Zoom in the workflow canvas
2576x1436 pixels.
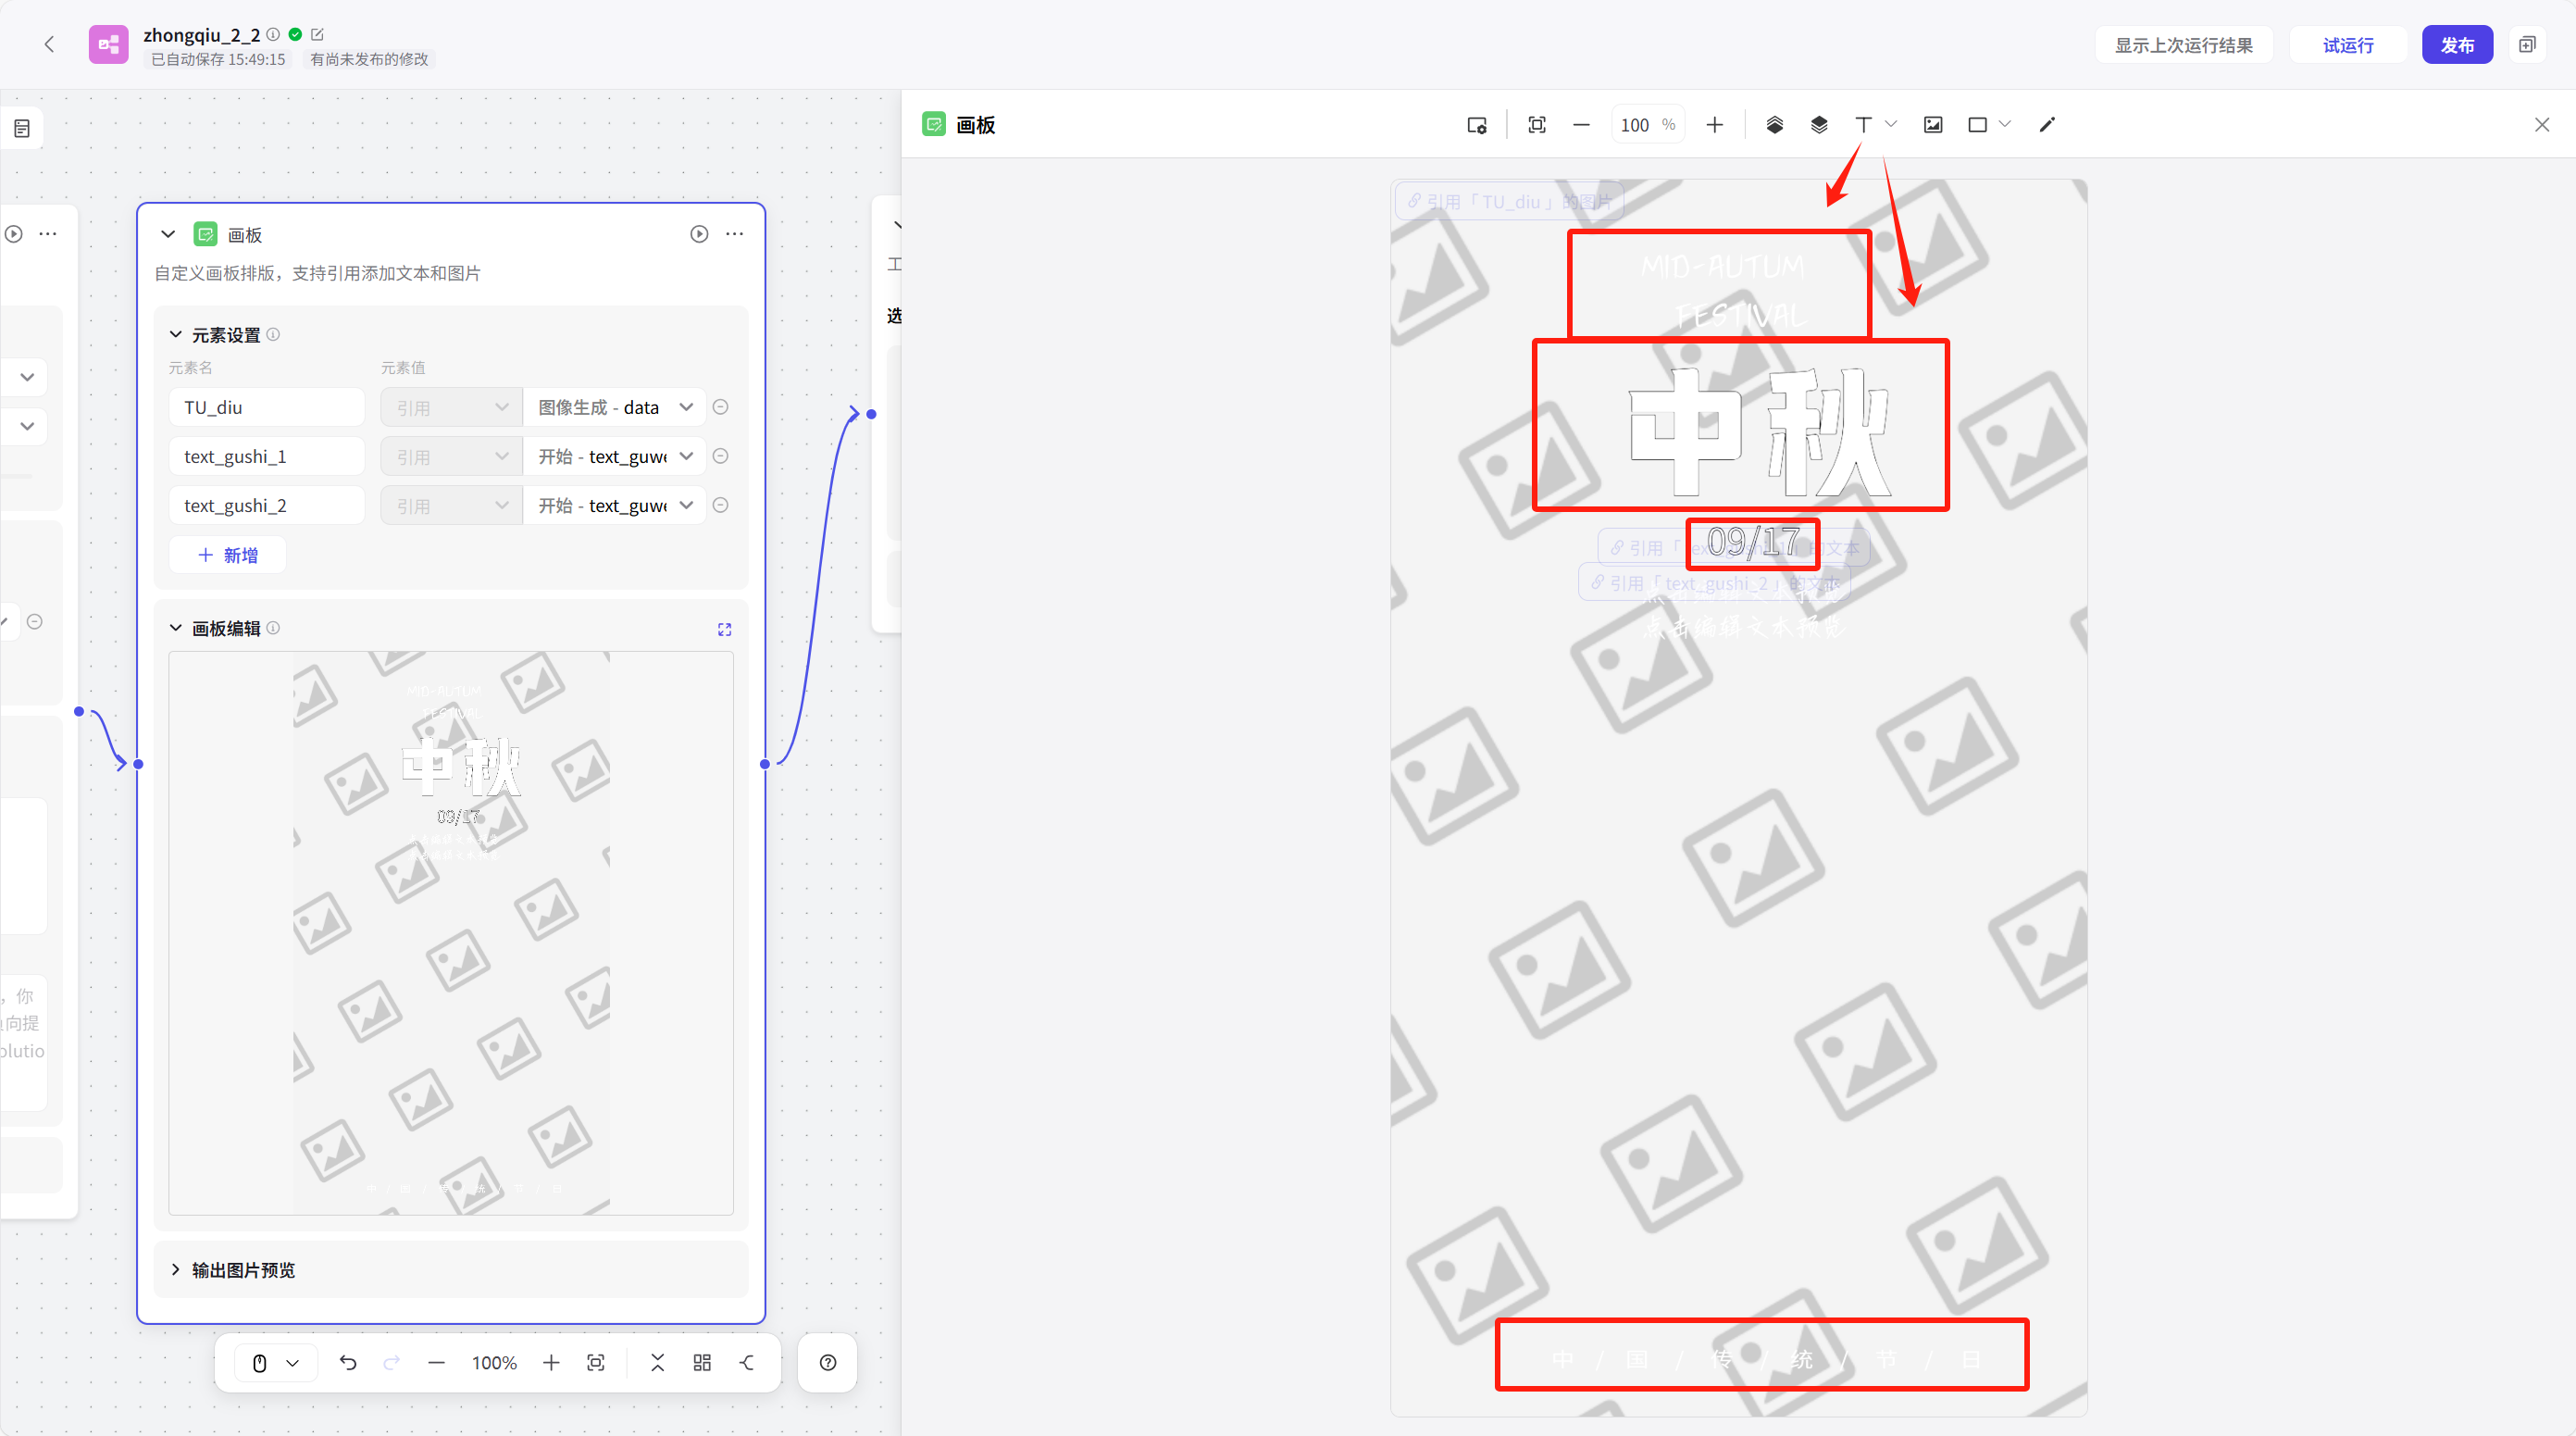tap(551, 1362)
